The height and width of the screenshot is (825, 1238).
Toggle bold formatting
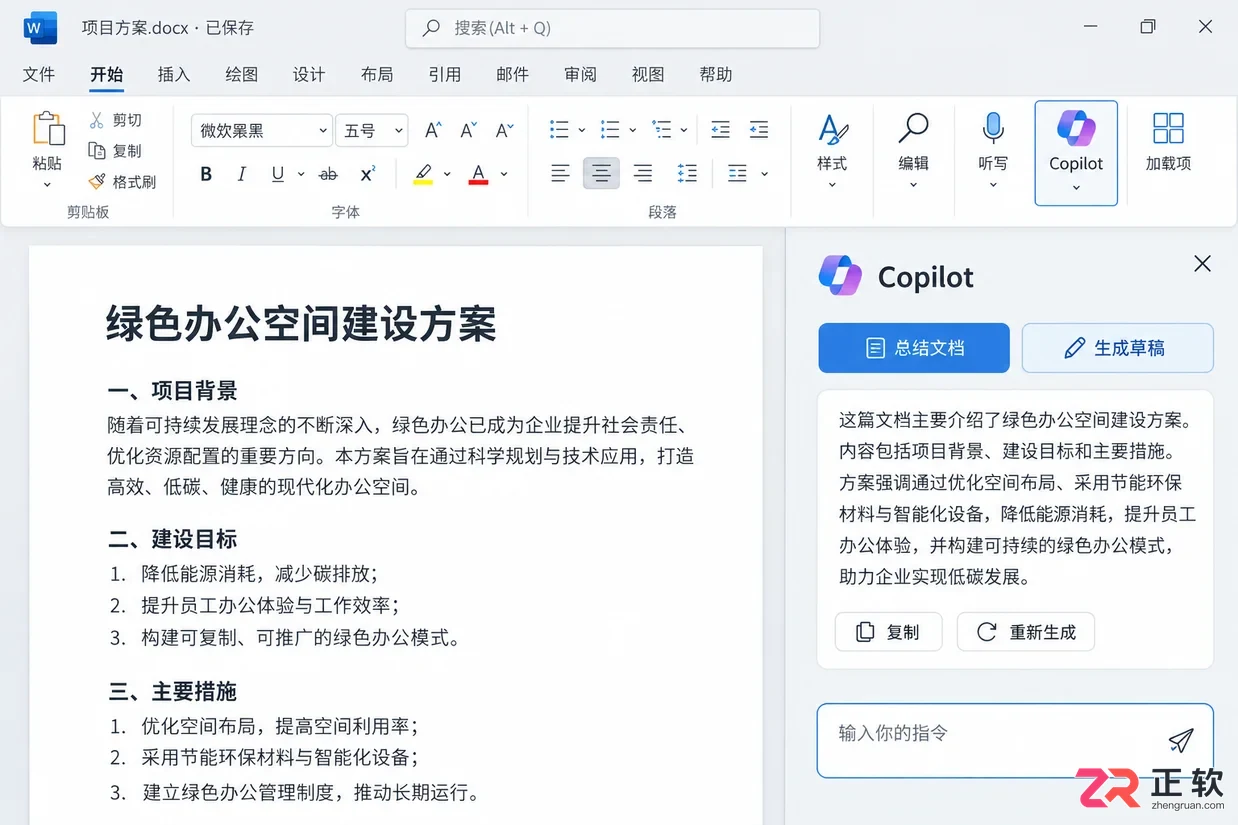pos(206,174)
